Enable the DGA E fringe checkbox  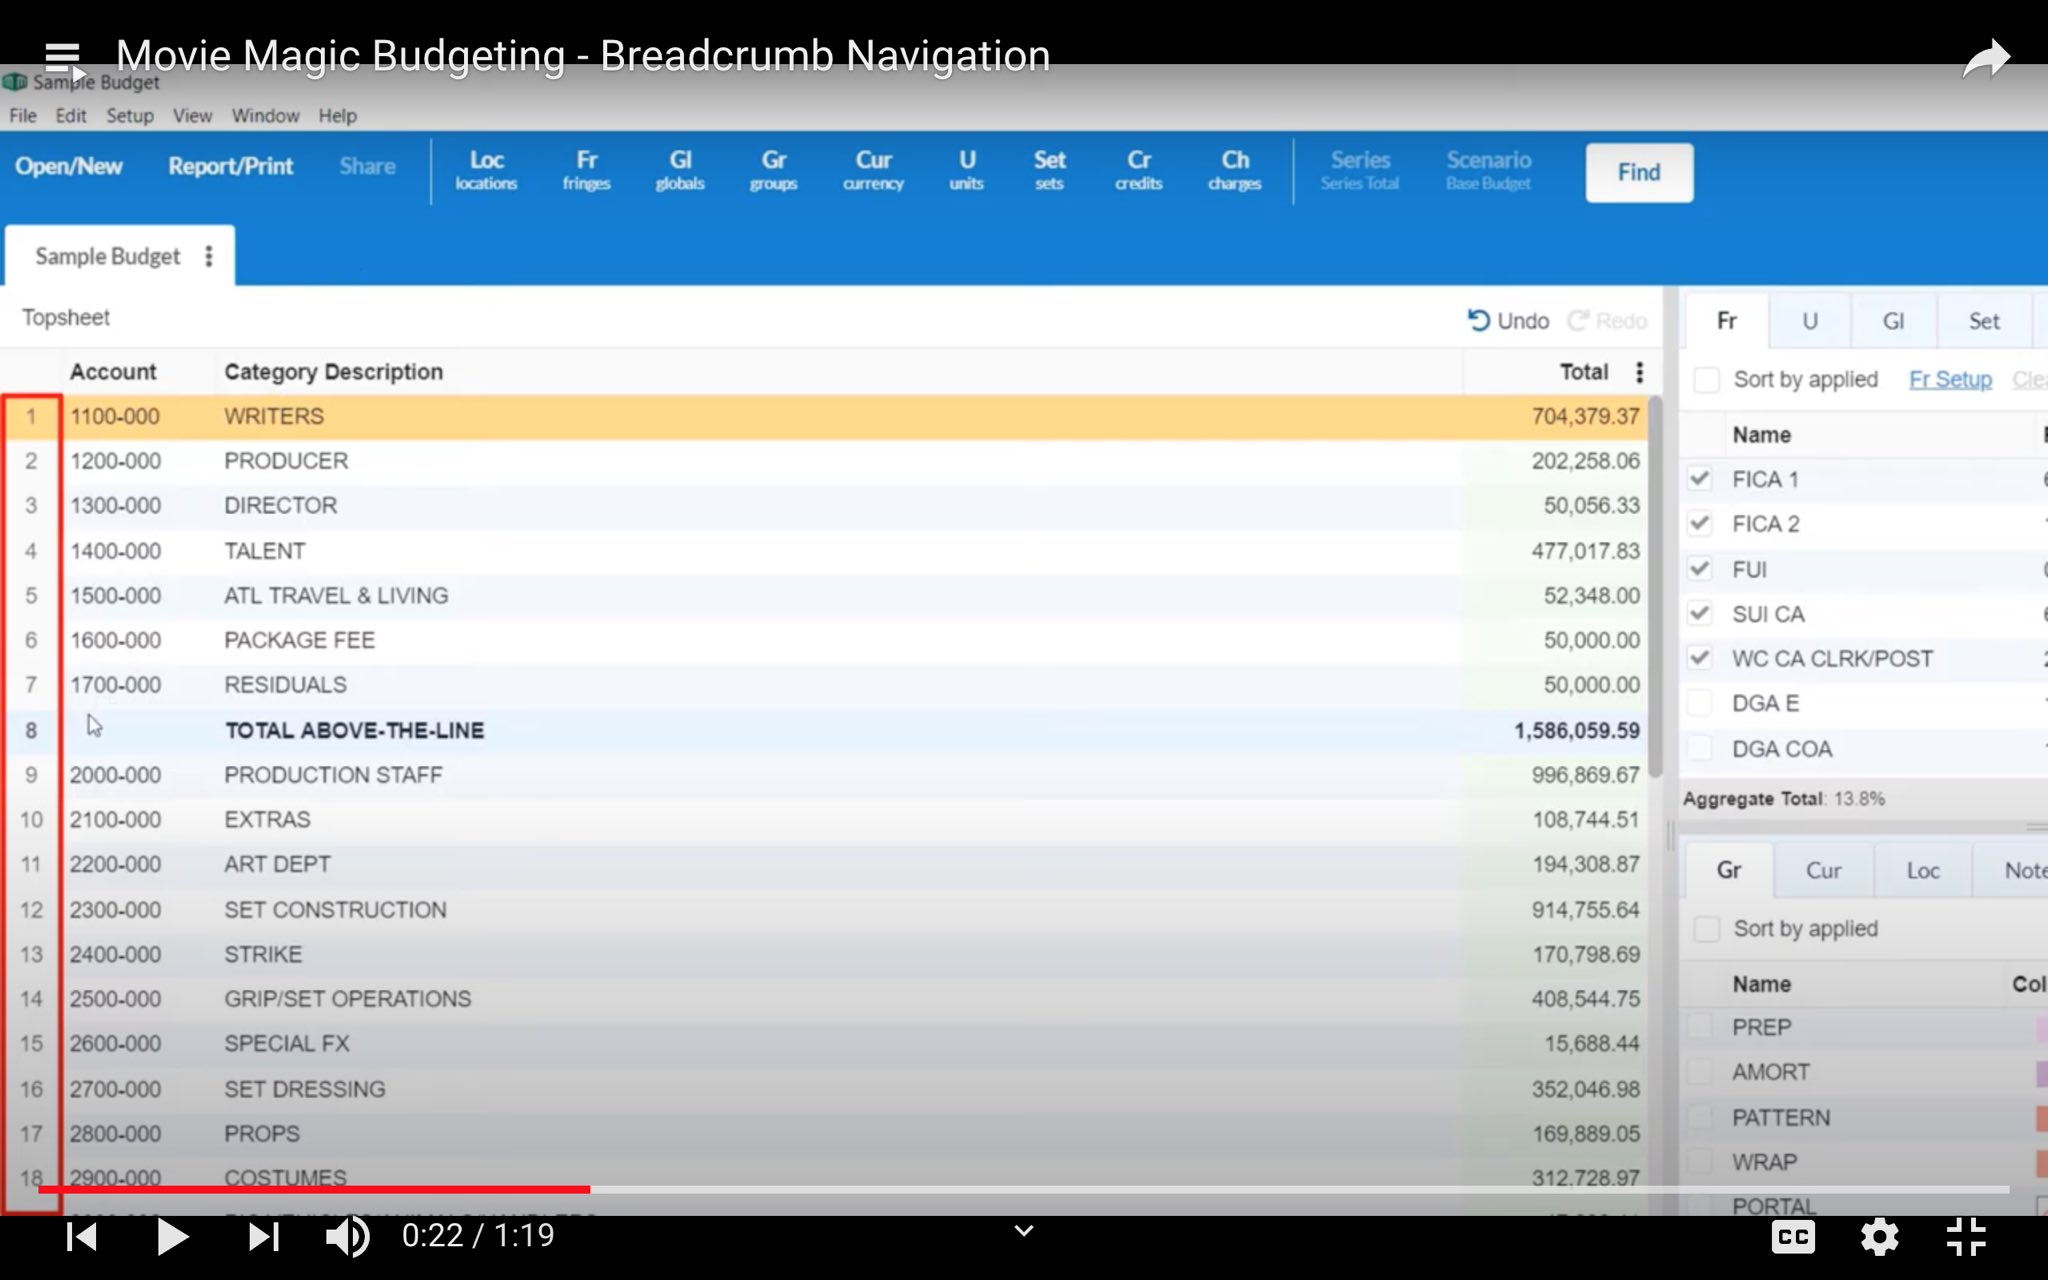click(x=1700, y=703)
